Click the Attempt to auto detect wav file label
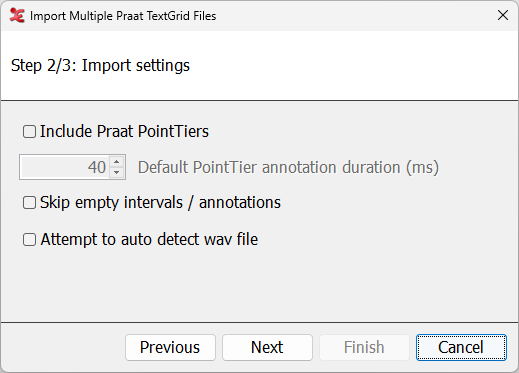 pyautogui.click(x=149, y=239)
